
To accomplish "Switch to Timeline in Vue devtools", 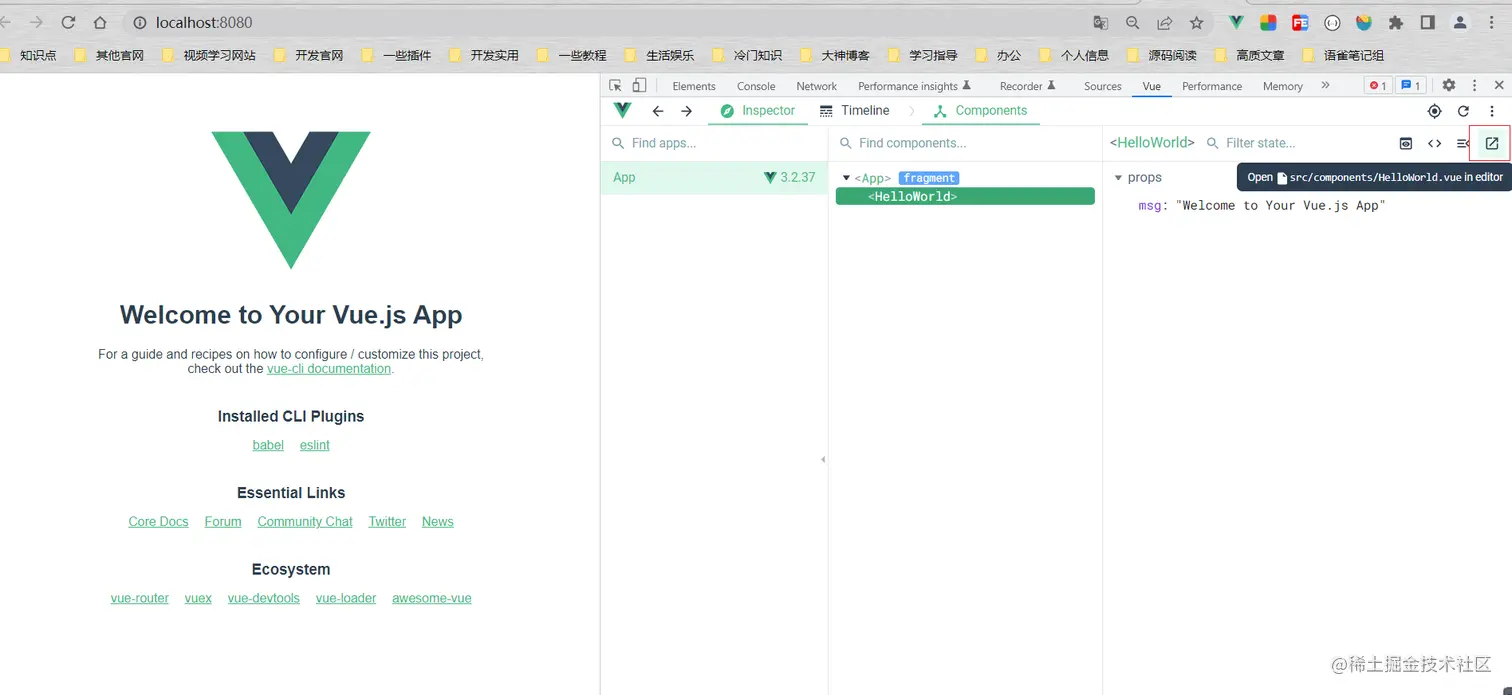I will point(854,111).
